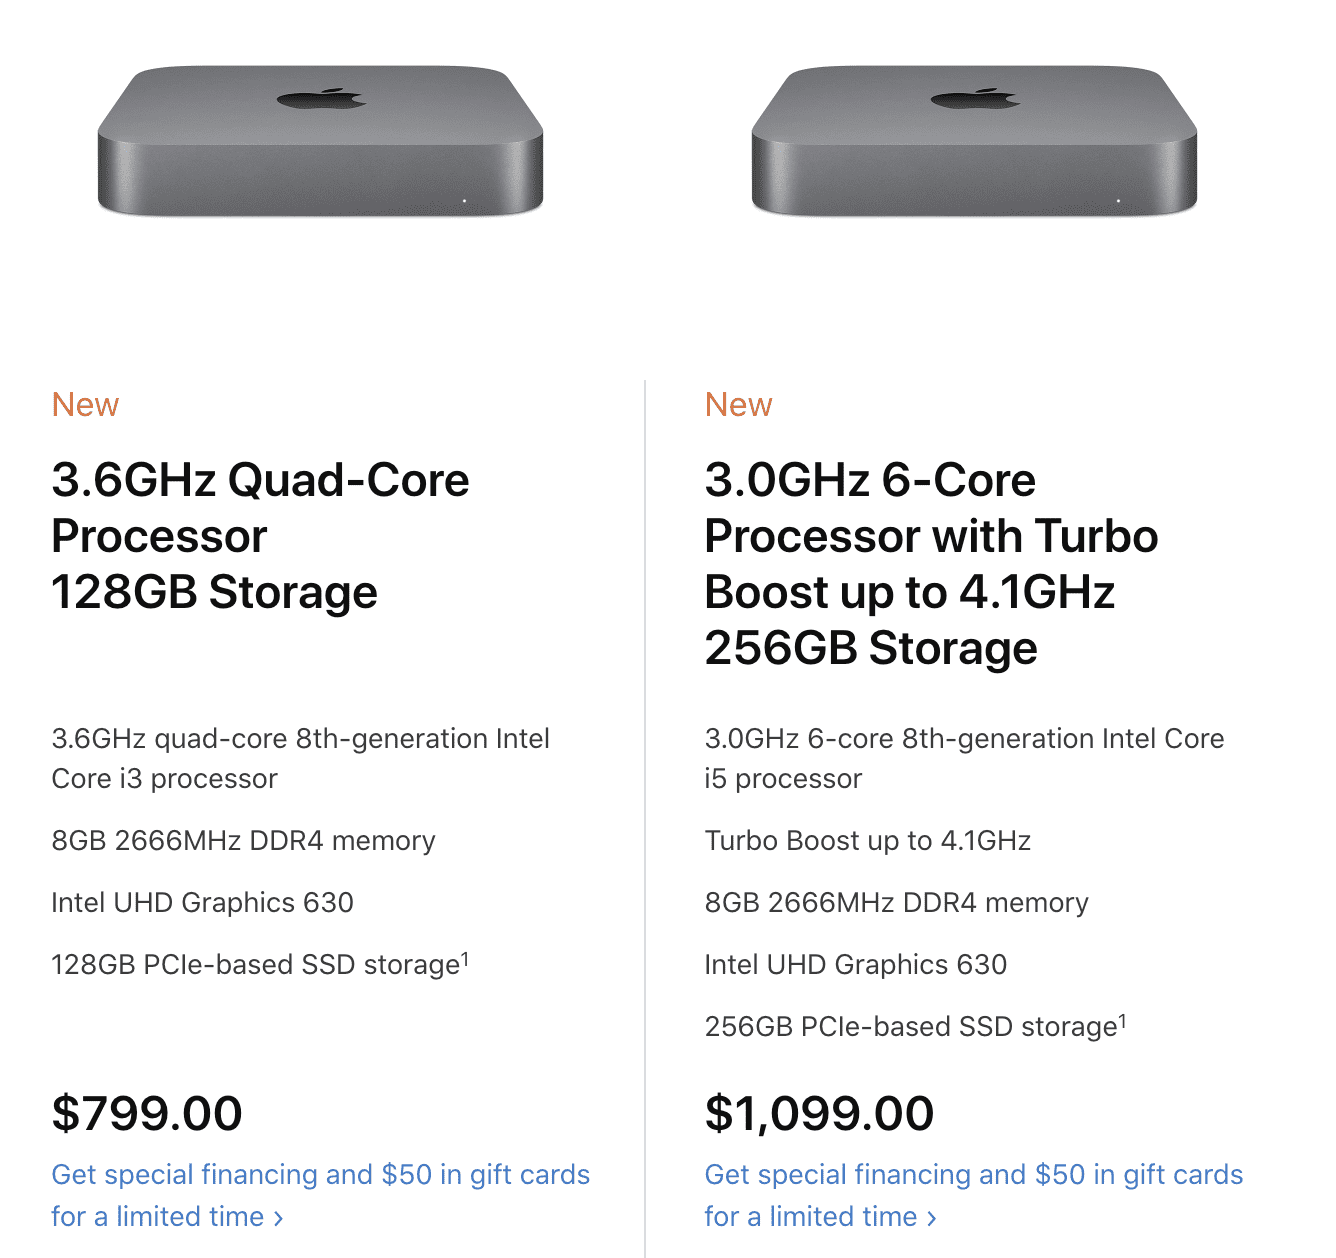Click 'Turbo Boost up to 4.1GHz' spec line
This screenshot has width=1336, height=1258.
coord(868,841)
